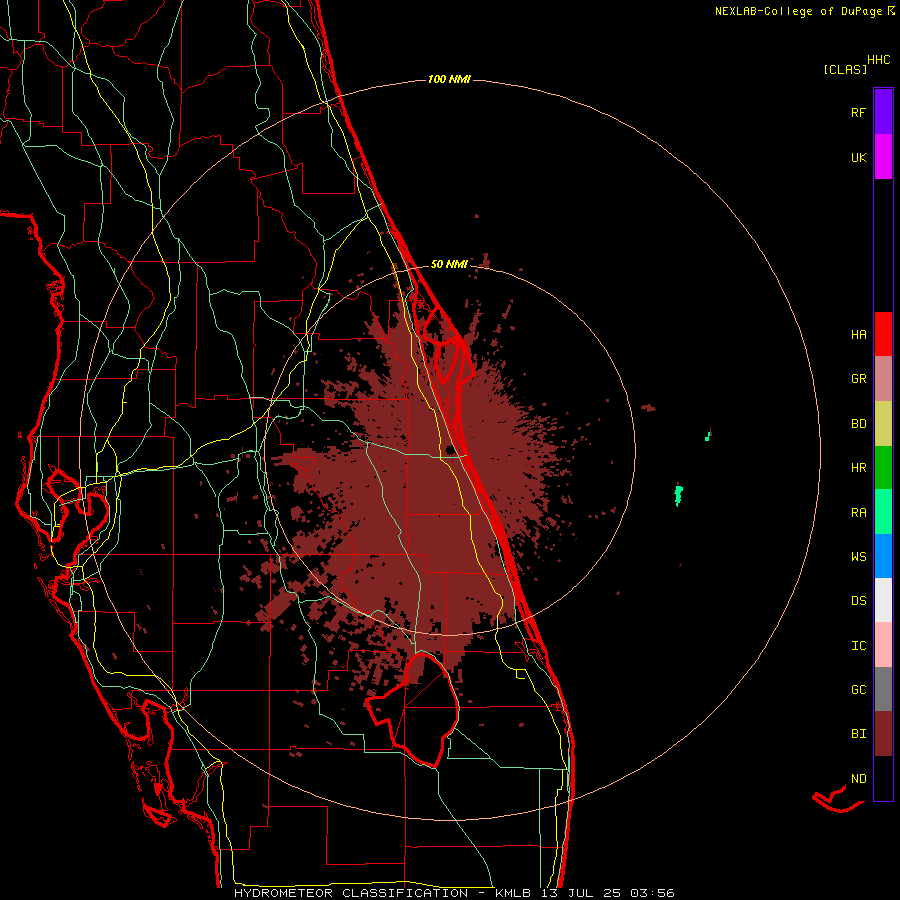Click the HR legend label
This screenshot has width=900, height=900.
pos(858,468)
